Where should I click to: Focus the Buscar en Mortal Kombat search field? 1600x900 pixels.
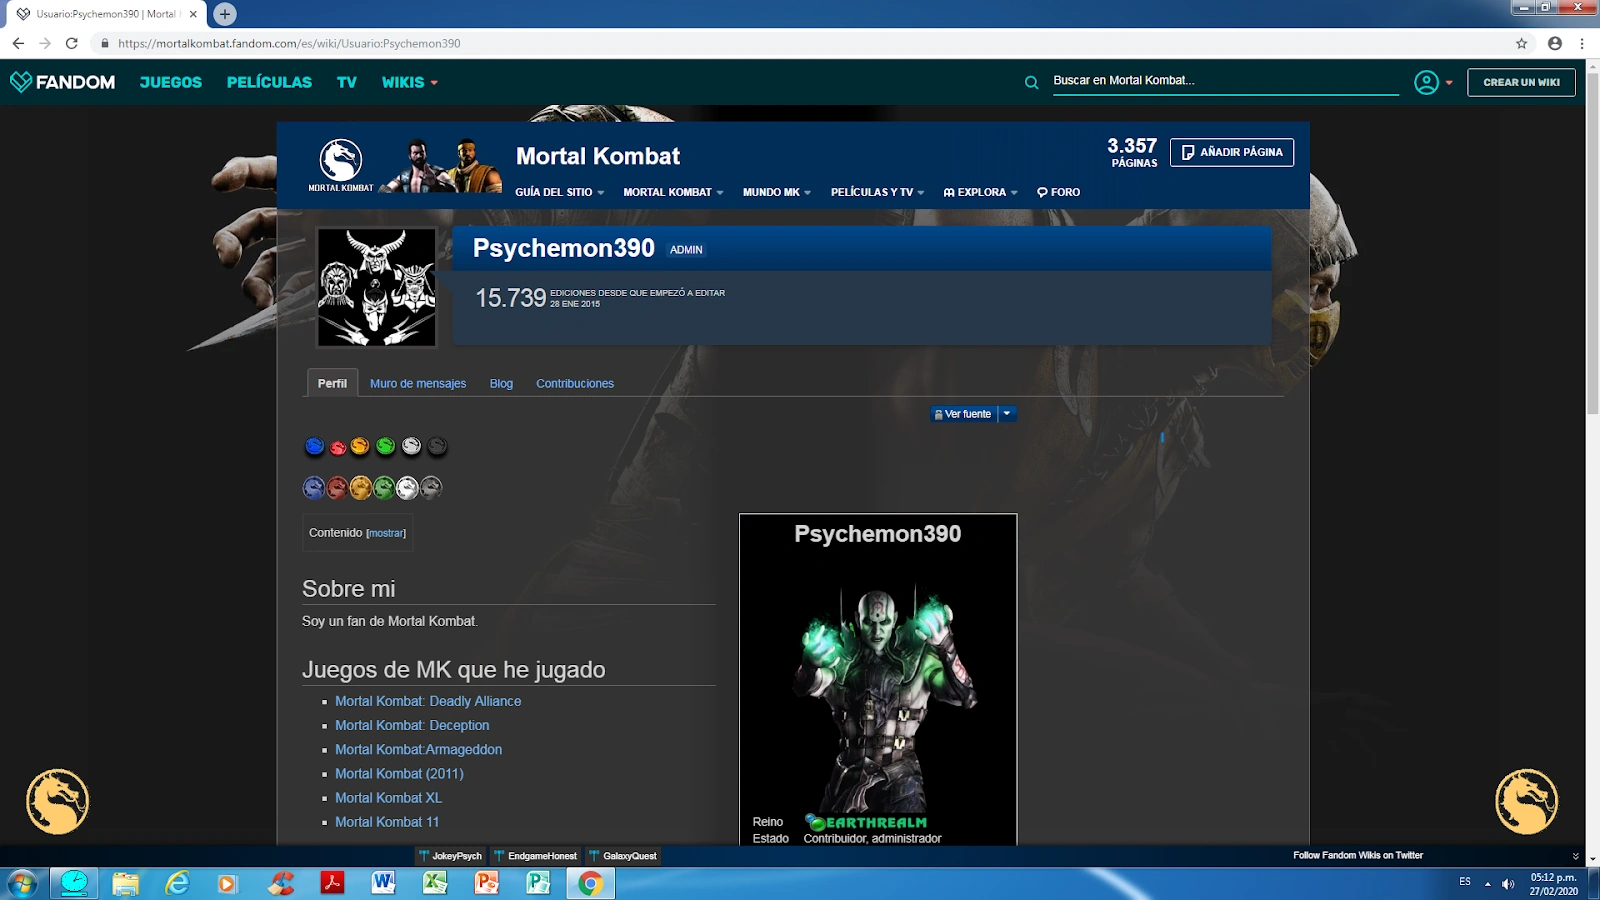tap(1225, 81)
